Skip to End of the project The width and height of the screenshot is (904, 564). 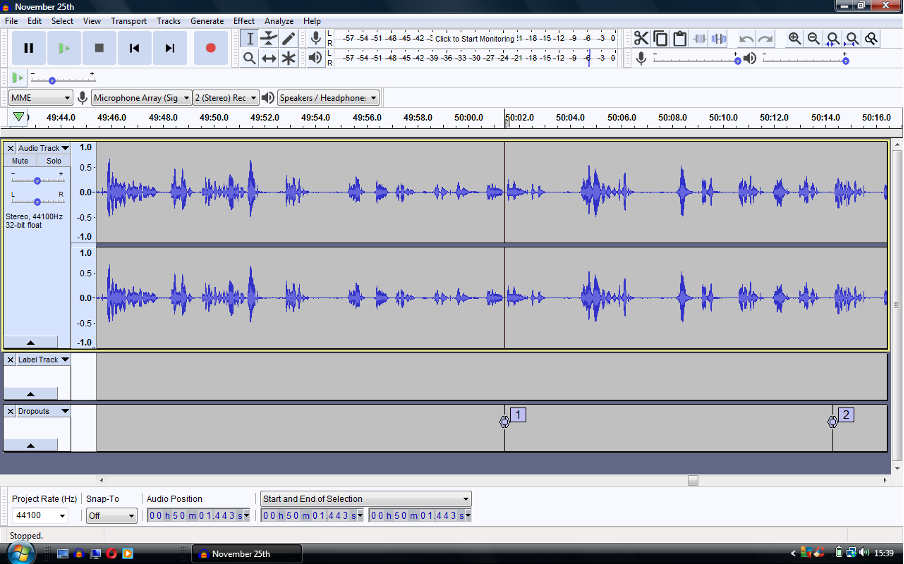click(170, 48)
